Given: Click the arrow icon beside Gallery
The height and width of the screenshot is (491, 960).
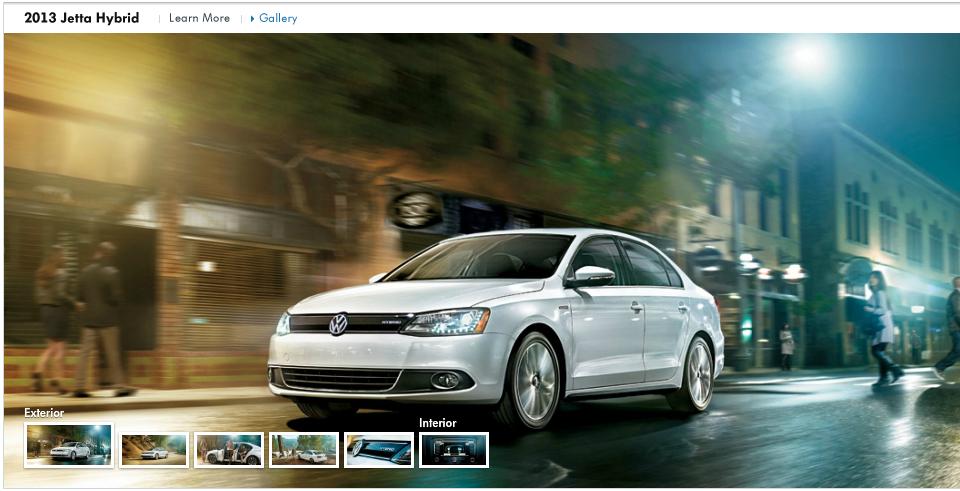Looking at the screenshot, I should (x=252, y=19).
